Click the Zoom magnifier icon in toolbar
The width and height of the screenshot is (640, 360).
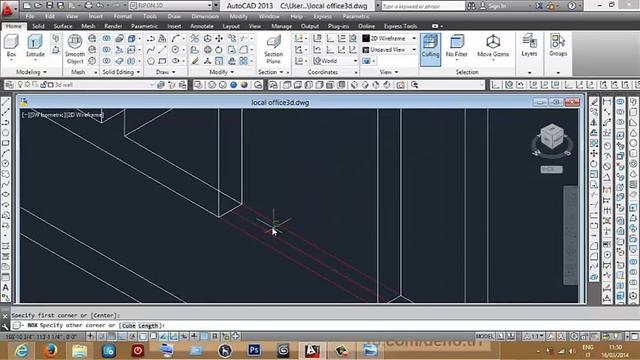coord(415,85)
